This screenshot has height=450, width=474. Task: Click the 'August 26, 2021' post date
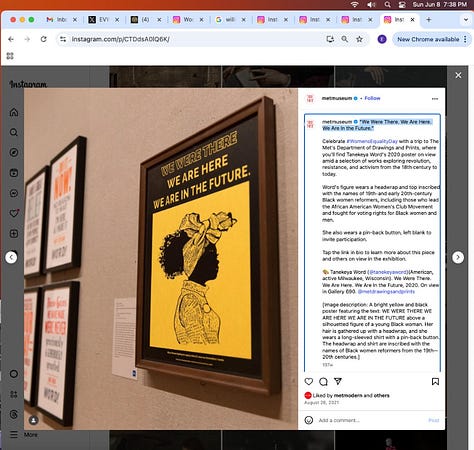[321, 403]
